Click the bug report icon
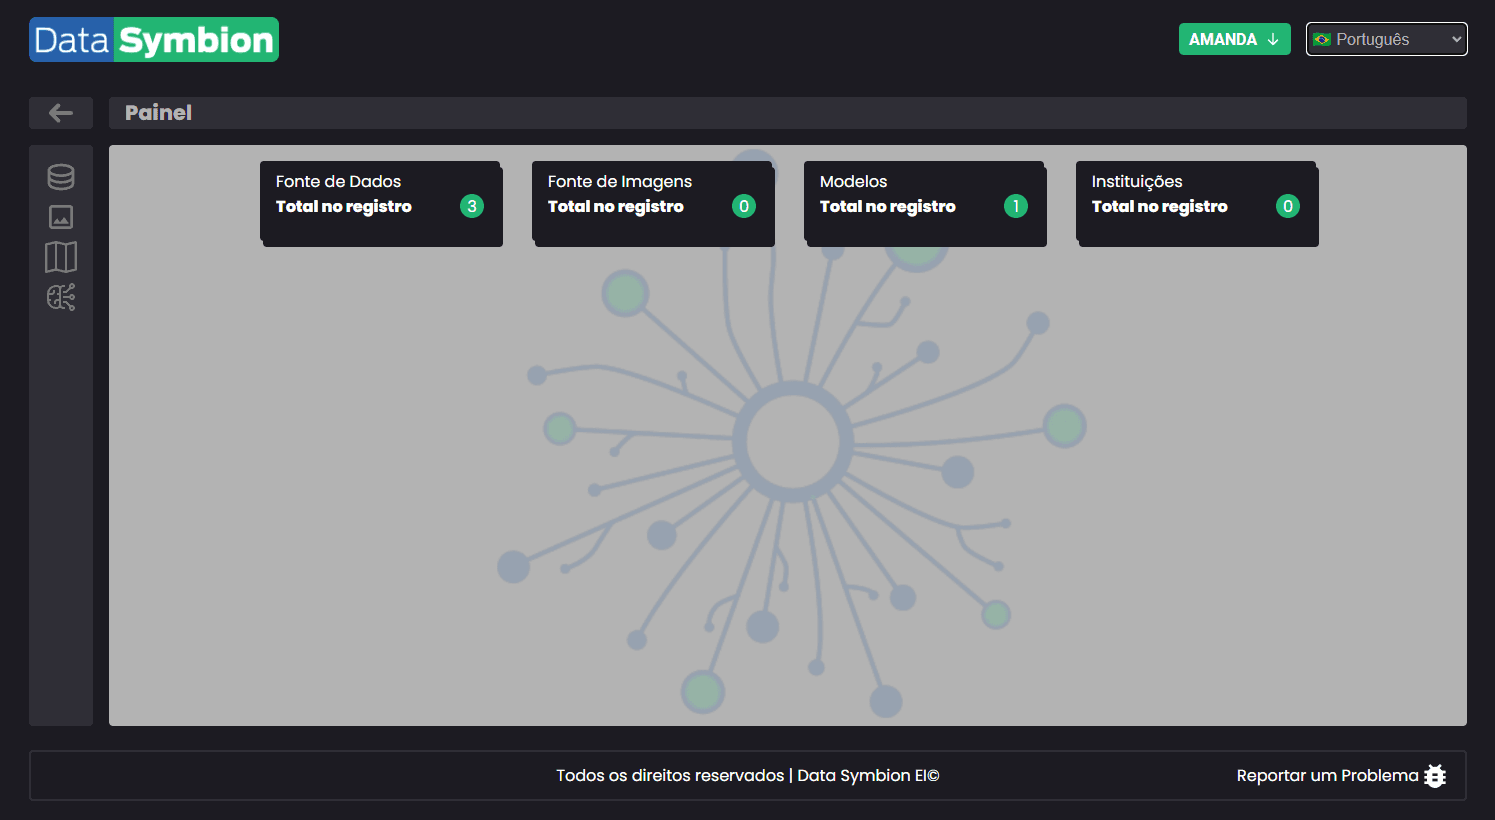The height and width of the screenshot is (820, 1495). [x=1435, y=776]
